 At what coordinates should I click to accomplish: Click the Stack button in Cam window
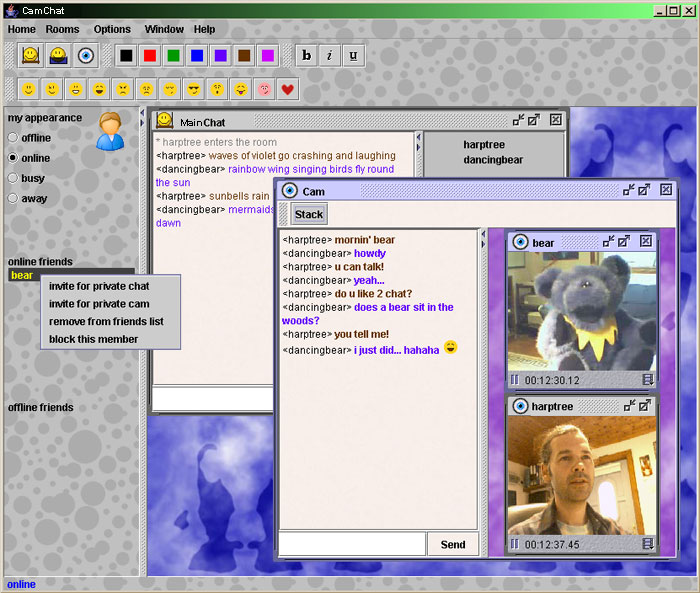pos(308,214)
